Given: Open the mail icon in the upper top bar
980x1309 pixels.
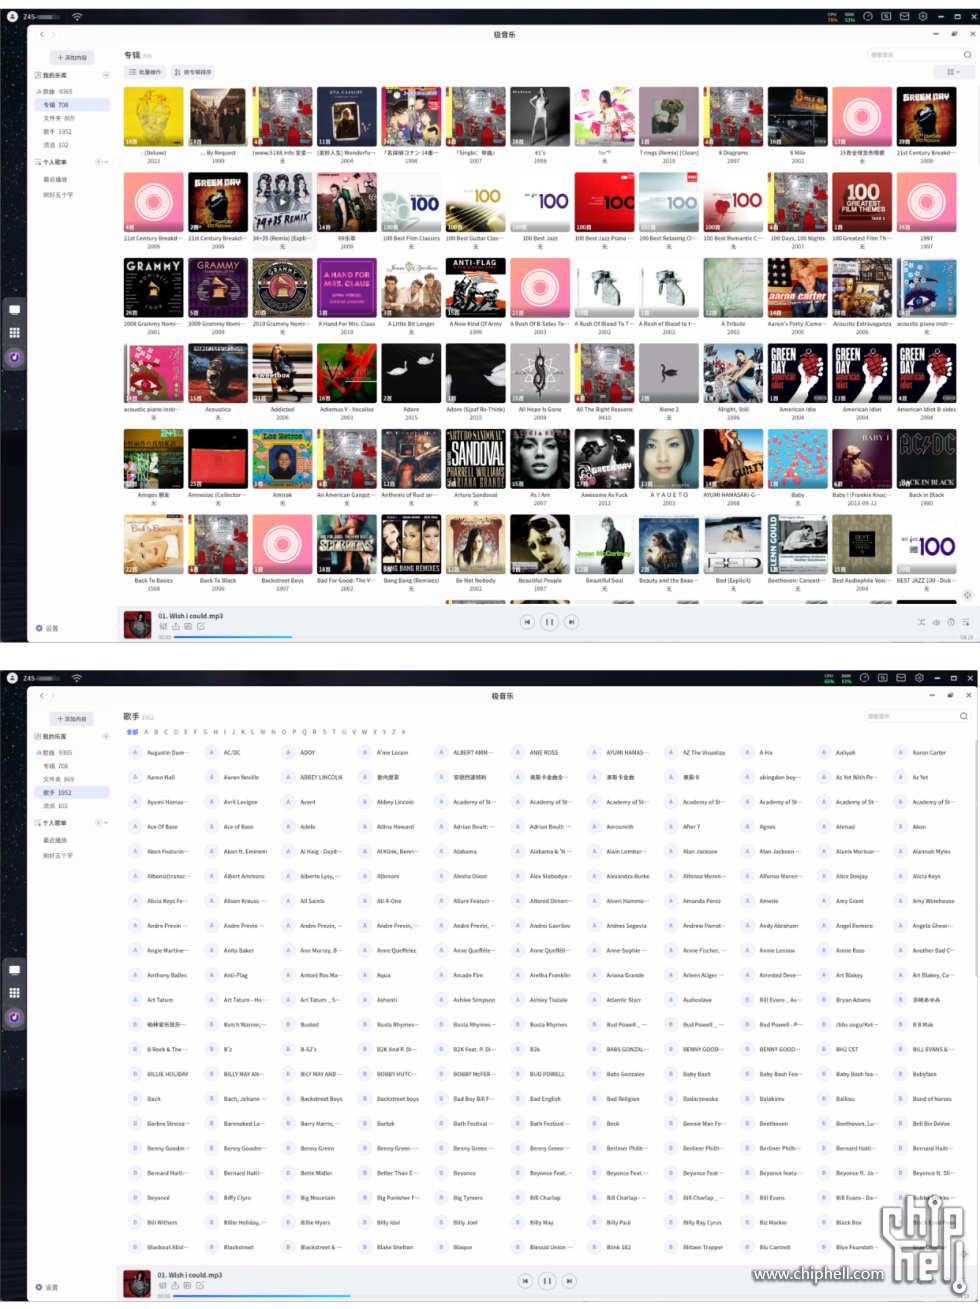Looking at the screenshot, I should click(904, 16).
